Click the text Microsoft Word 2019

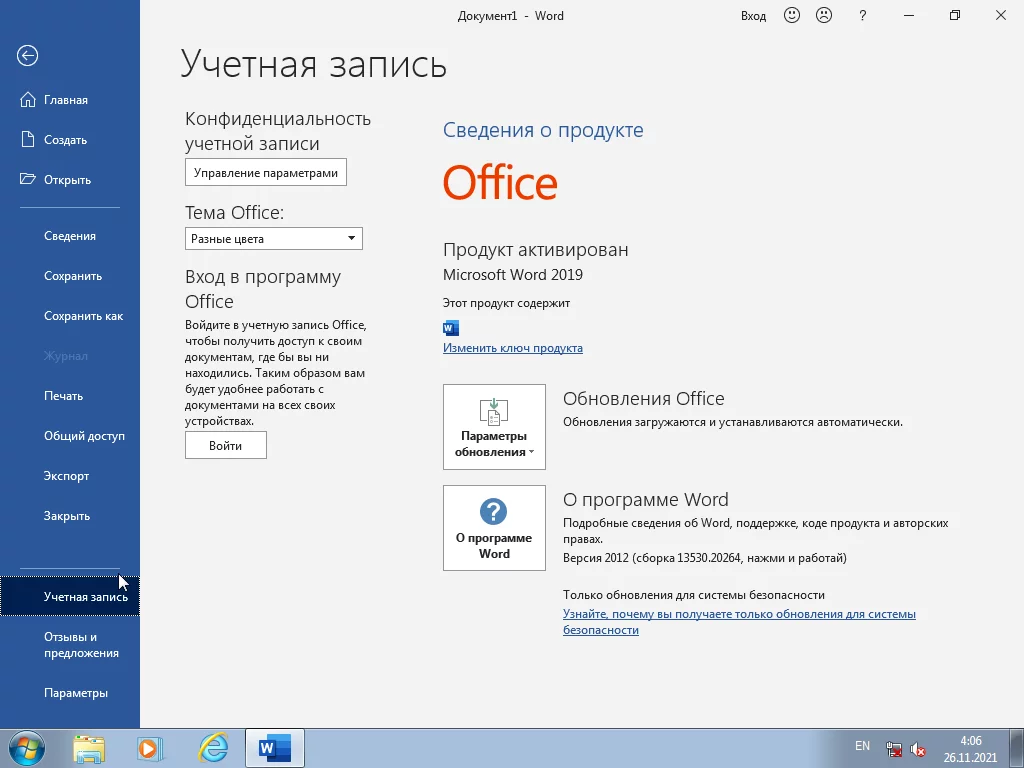[x=513, y=275]
